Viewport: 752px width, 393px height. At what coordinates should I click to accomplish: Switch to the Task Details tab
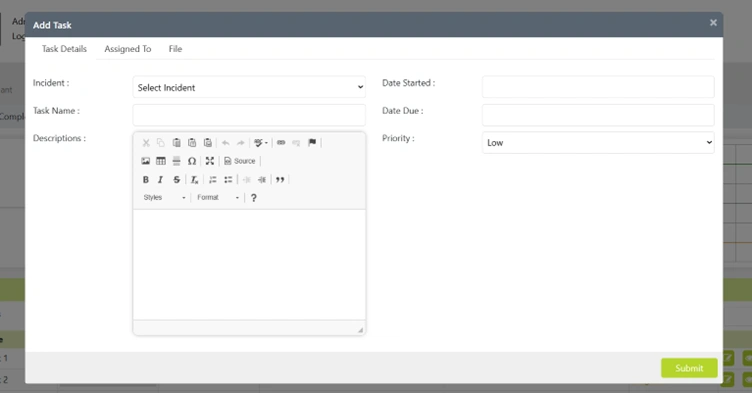pyautogui.click(x=64, y=49)
